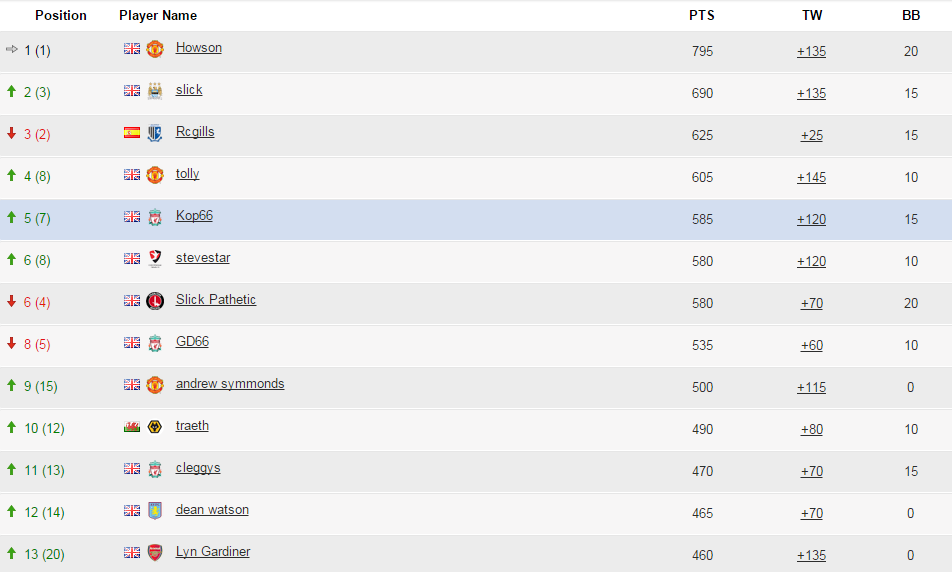952x572 pixels.
Task: Click the Spanish flag in Rcgills row
Action: point(132,132)
